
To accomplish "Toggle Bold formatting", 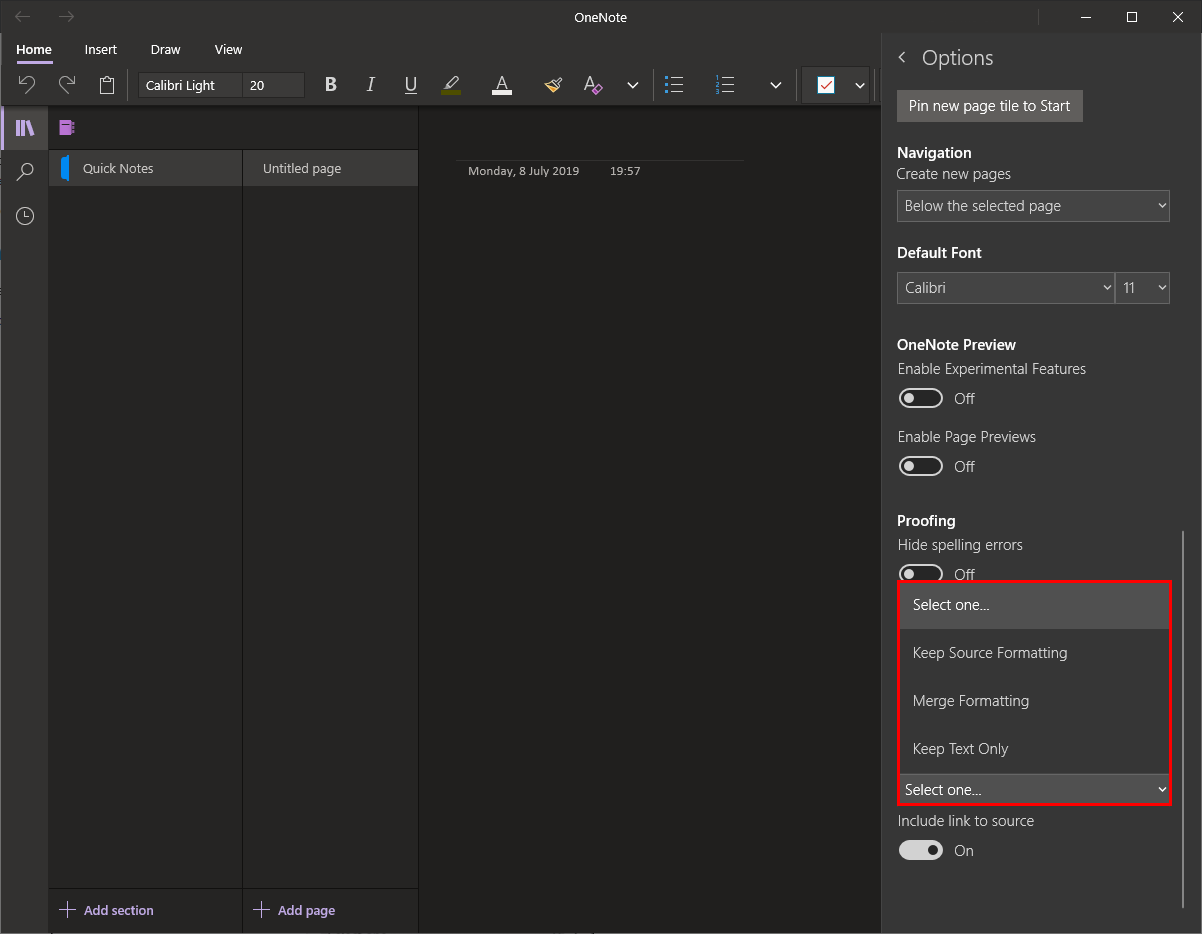I will click(x=331, y=85).
